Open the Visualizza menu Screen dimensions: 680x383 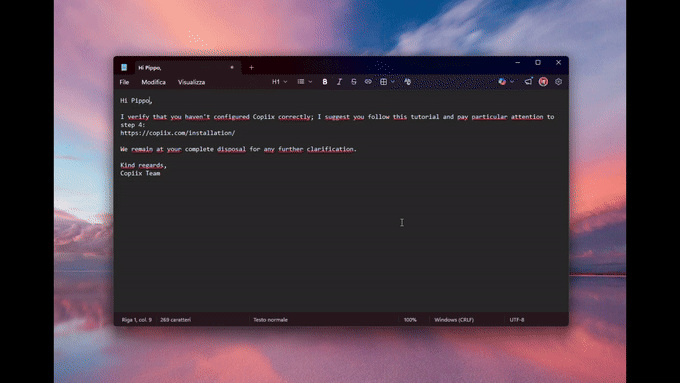click(x=191, y=82)
